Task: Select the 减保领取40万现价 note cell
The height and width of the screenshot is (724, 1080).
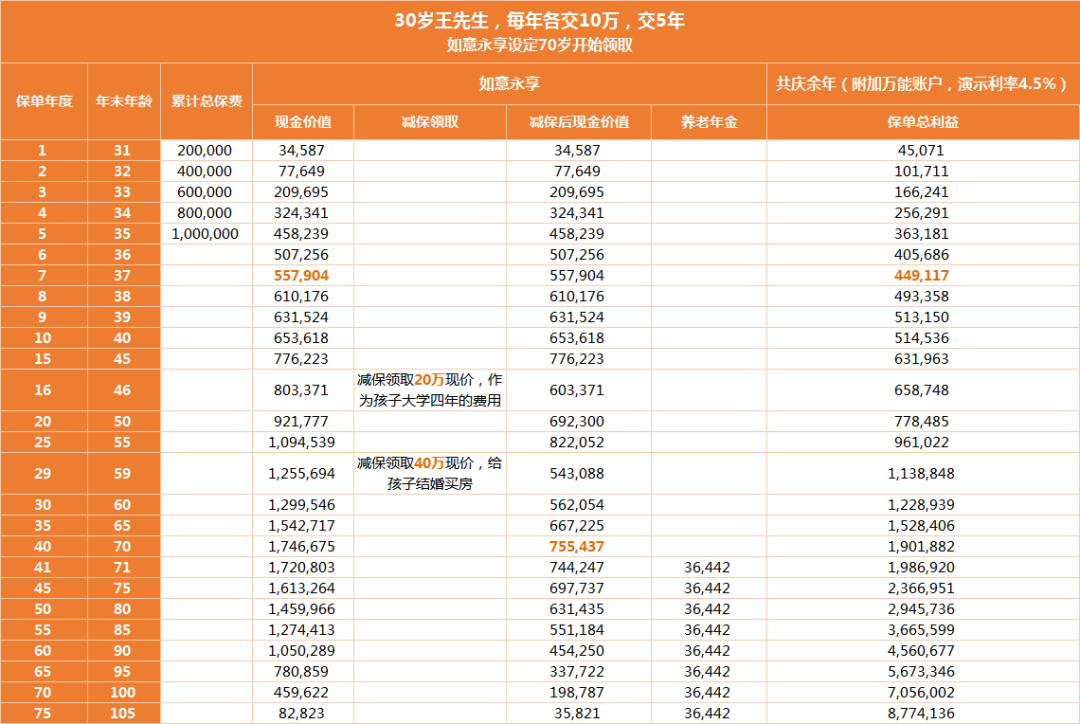Action: (428, 472)
